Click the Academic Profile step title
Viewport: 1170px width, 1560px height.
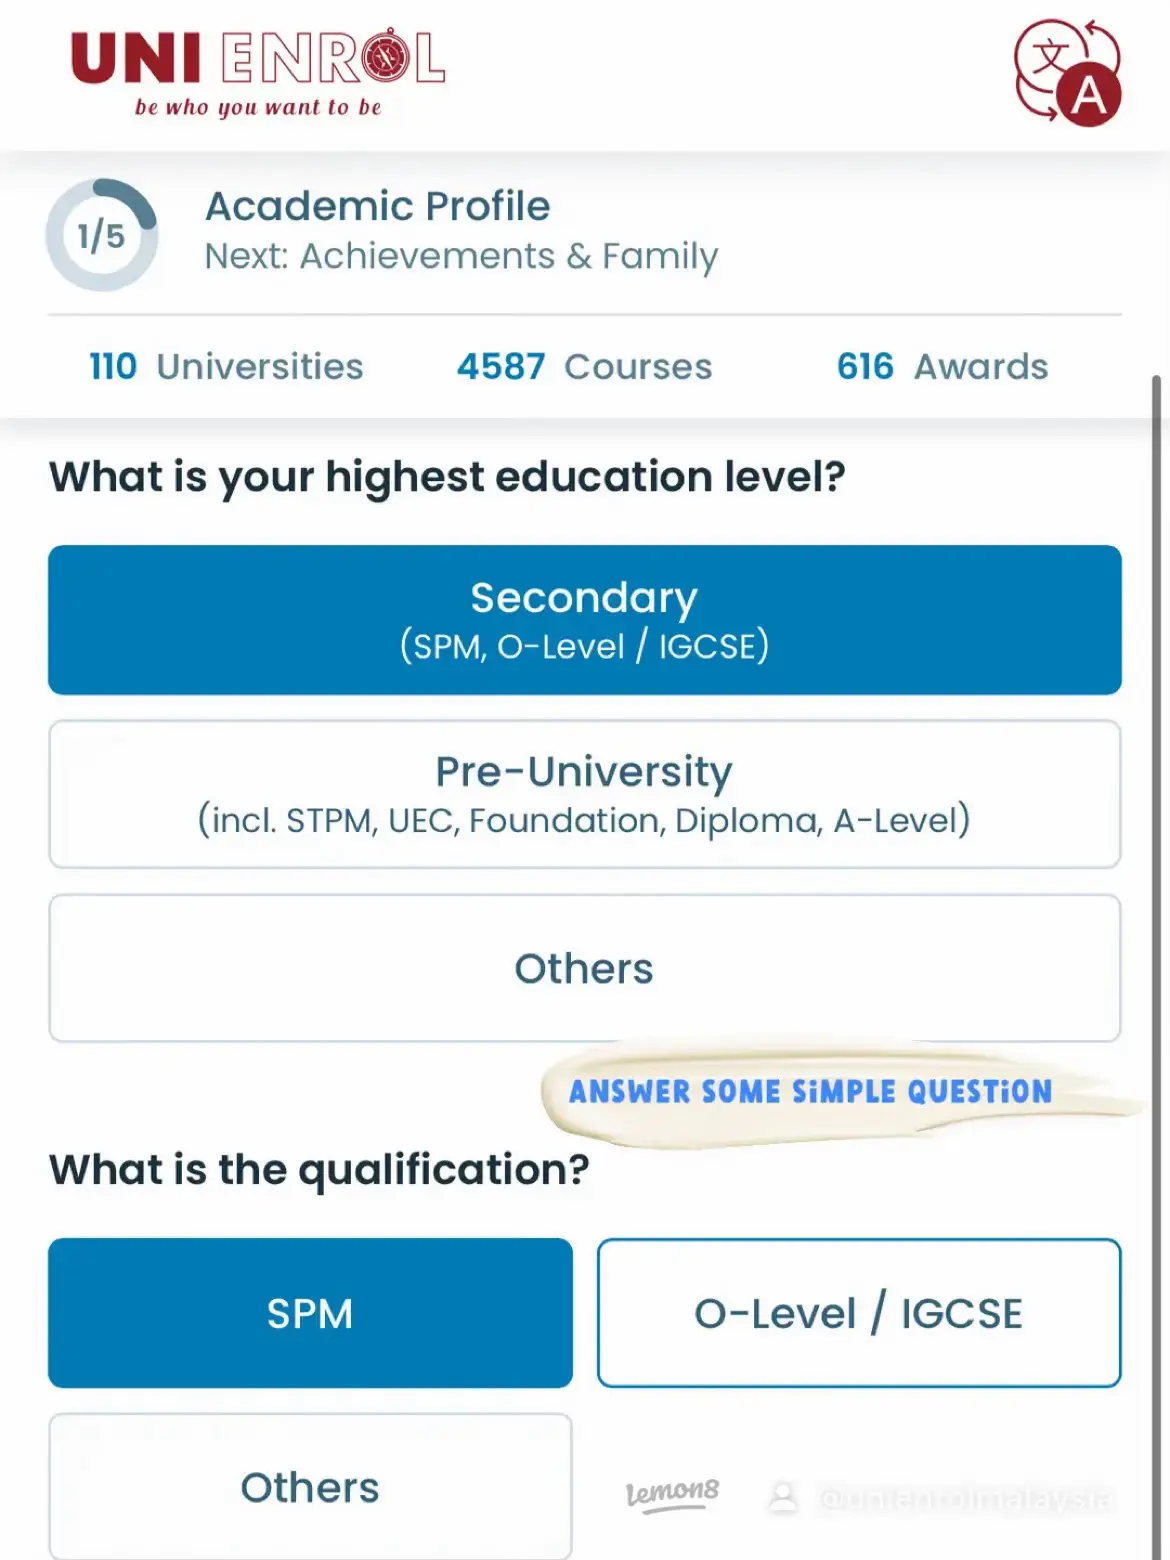[x=377, y=206]
